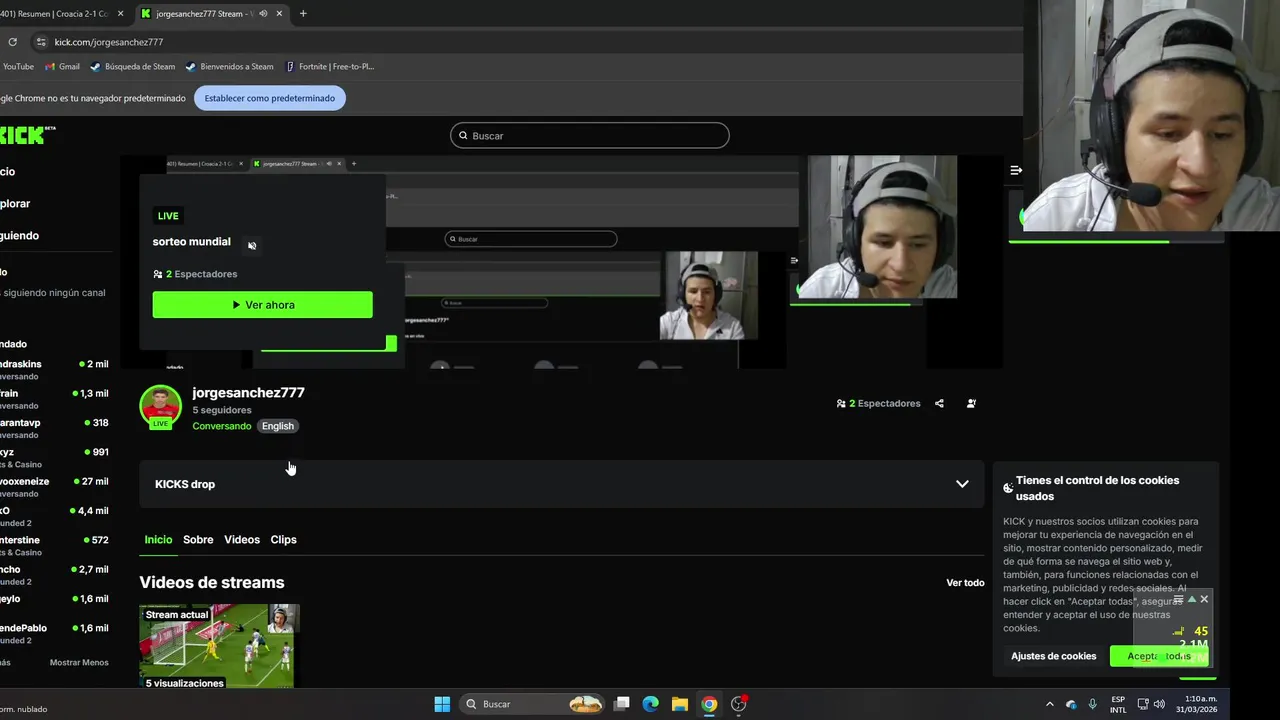Open sidebar channel with 318 viewers
This screenshot has width=1280, height=720.
[54, 428]
